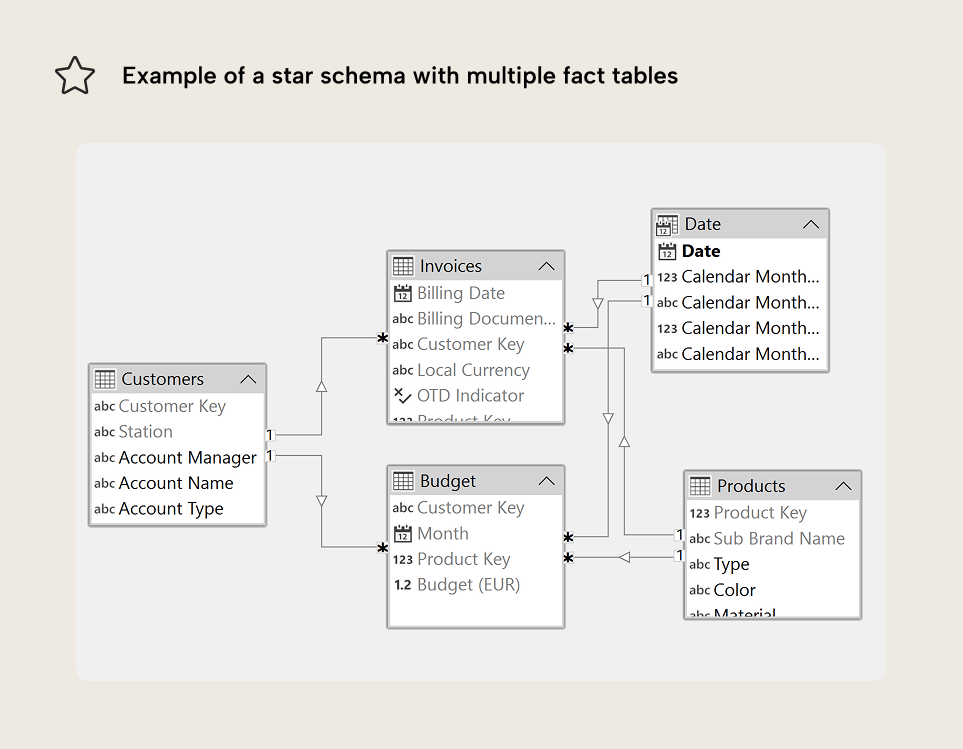Screen dimensions: 963x749
Task: Click the 123 icon beside Calendar Month
Action: [669, 276]
